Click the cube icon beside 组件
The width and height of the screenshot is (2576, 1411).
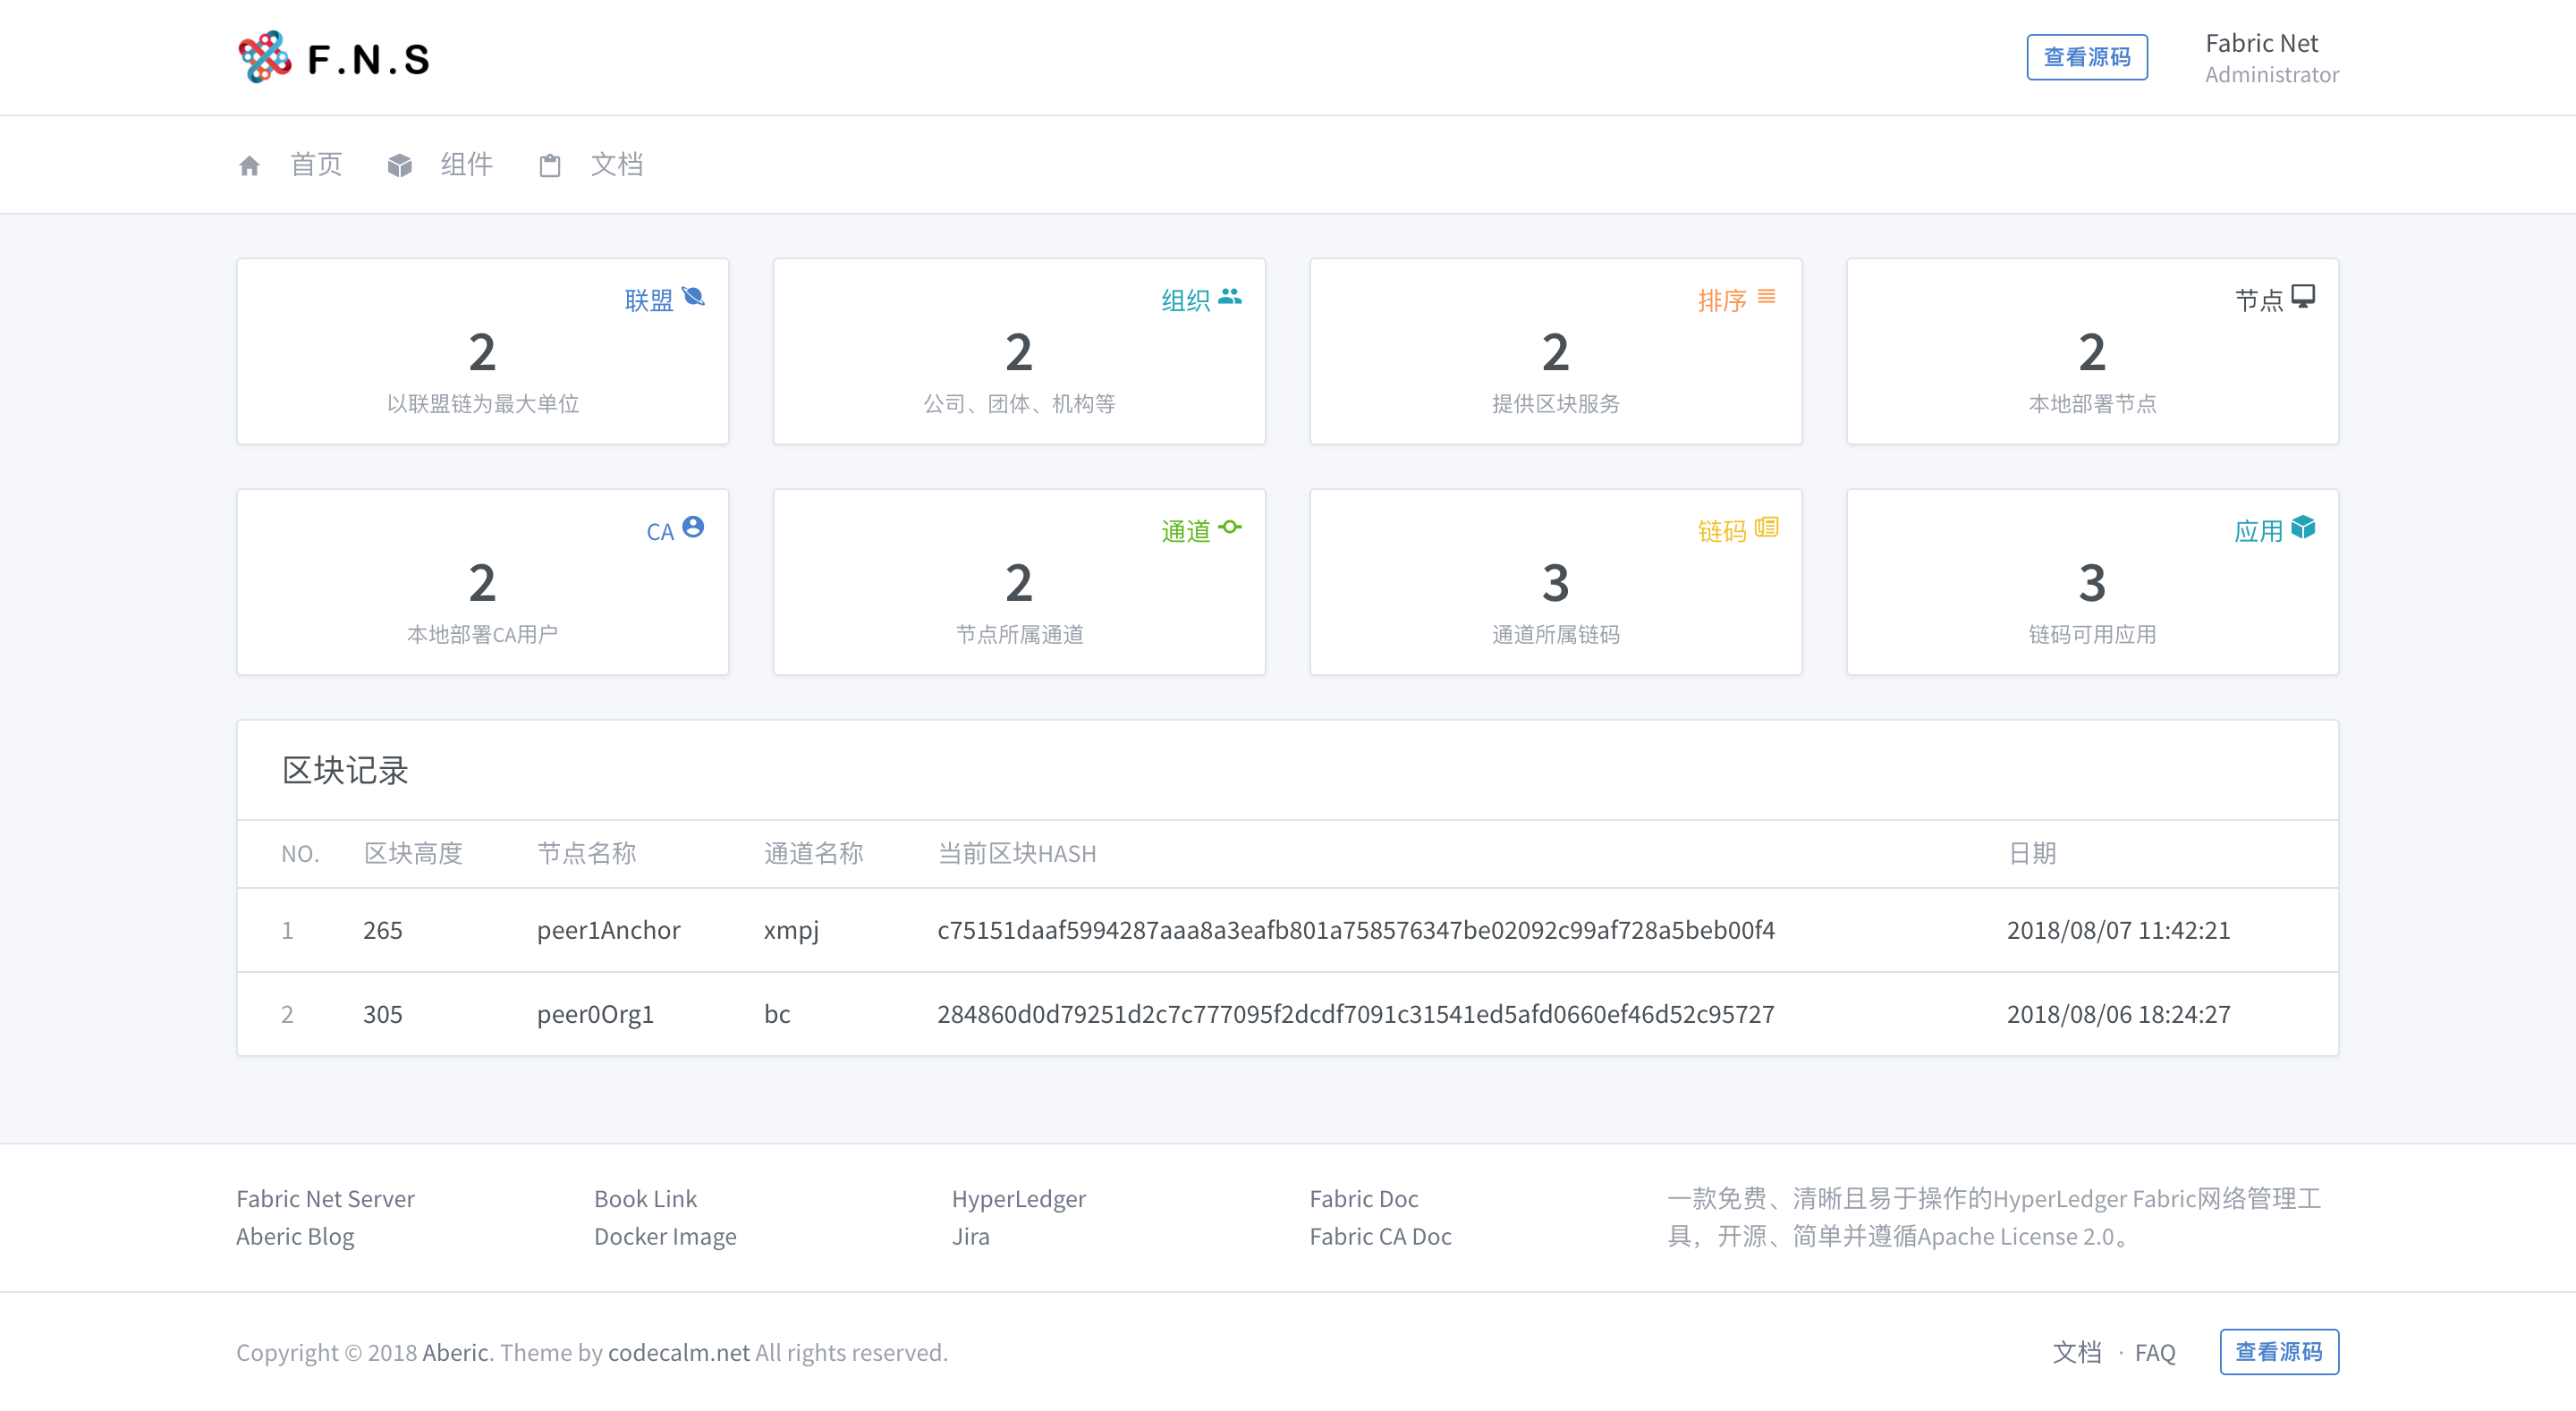400,165
